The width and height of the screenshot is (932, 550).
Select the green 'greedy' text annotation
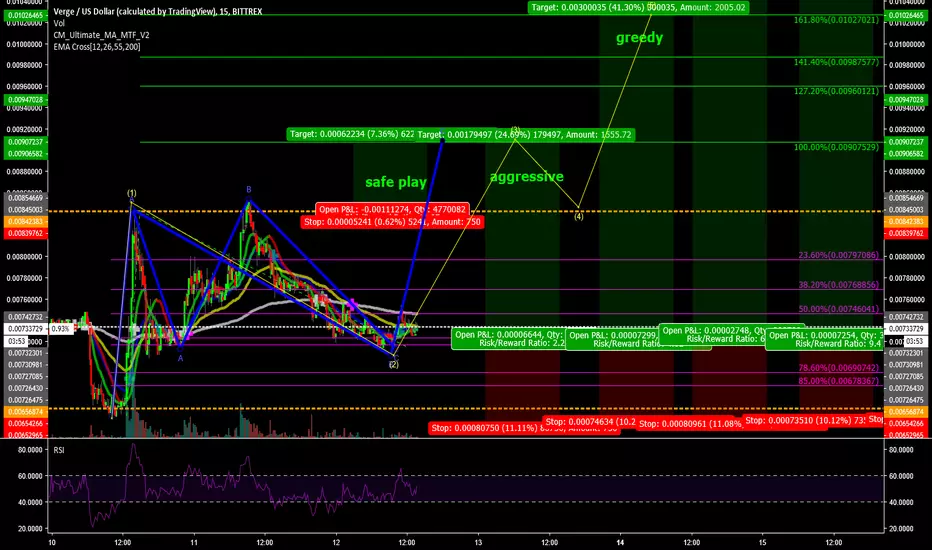click(640, 37)
